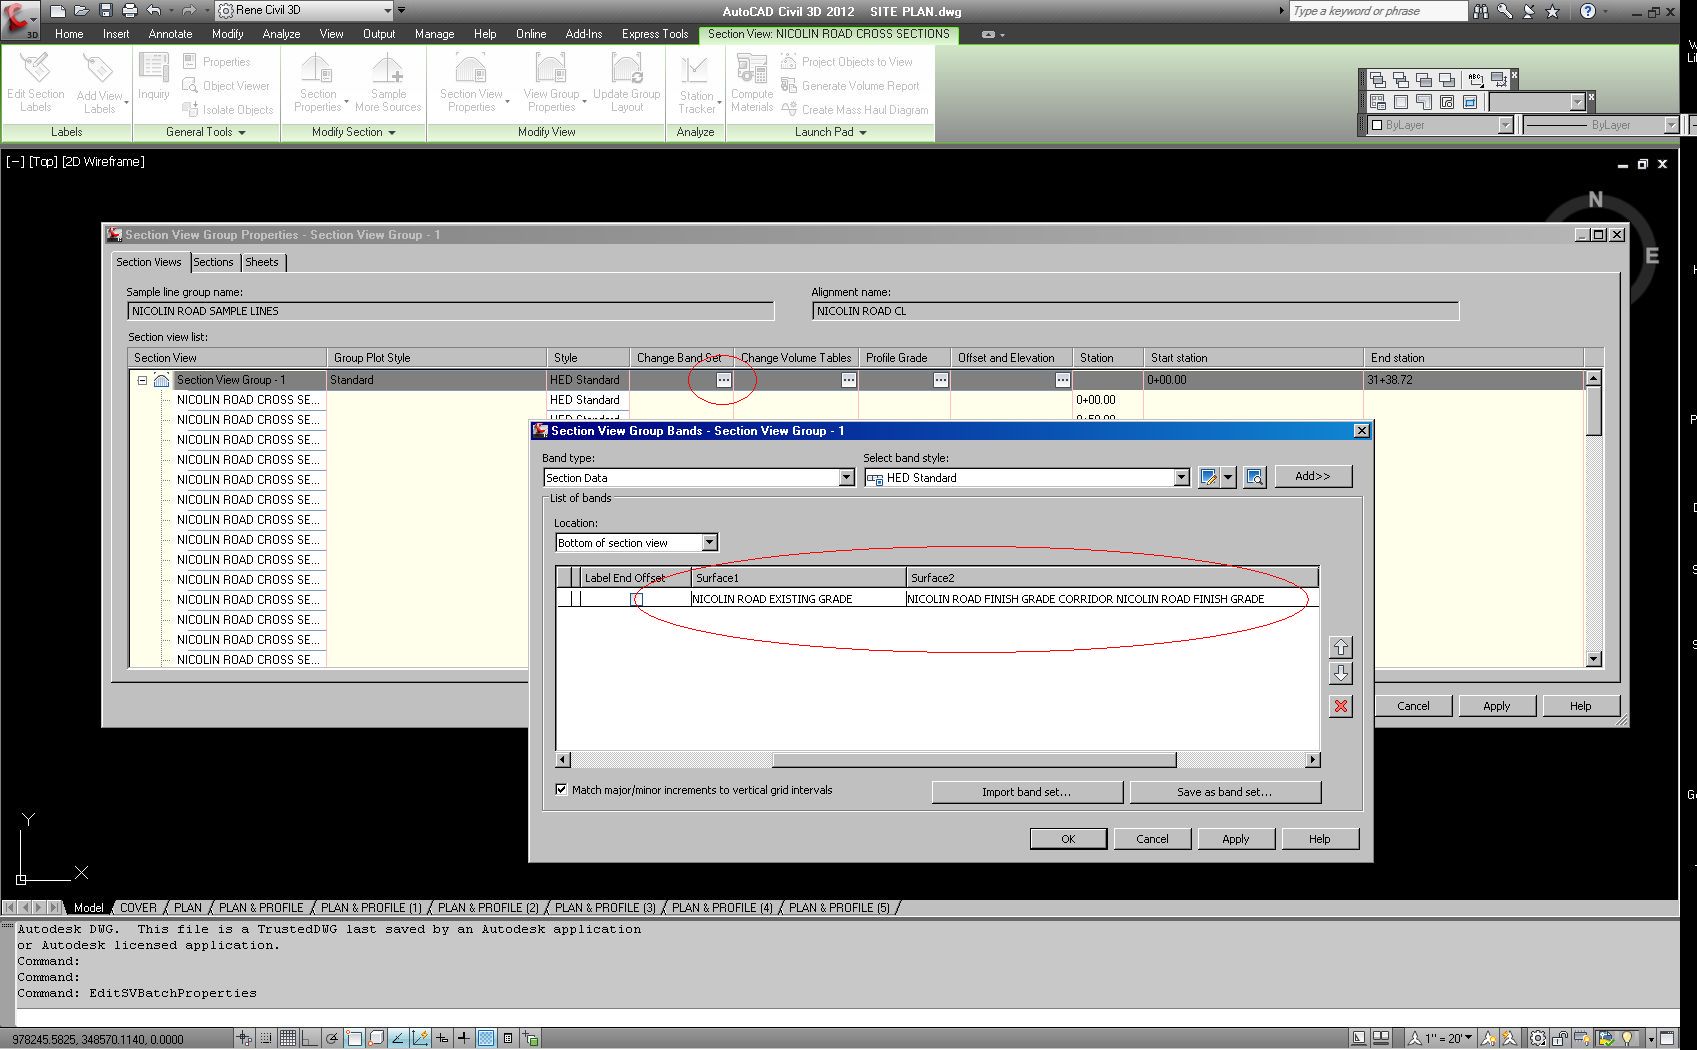This screenshot has height=1050, width=1697.
Task: Click the satellite Communication Center icon
Action: (x=1528, y=11)
